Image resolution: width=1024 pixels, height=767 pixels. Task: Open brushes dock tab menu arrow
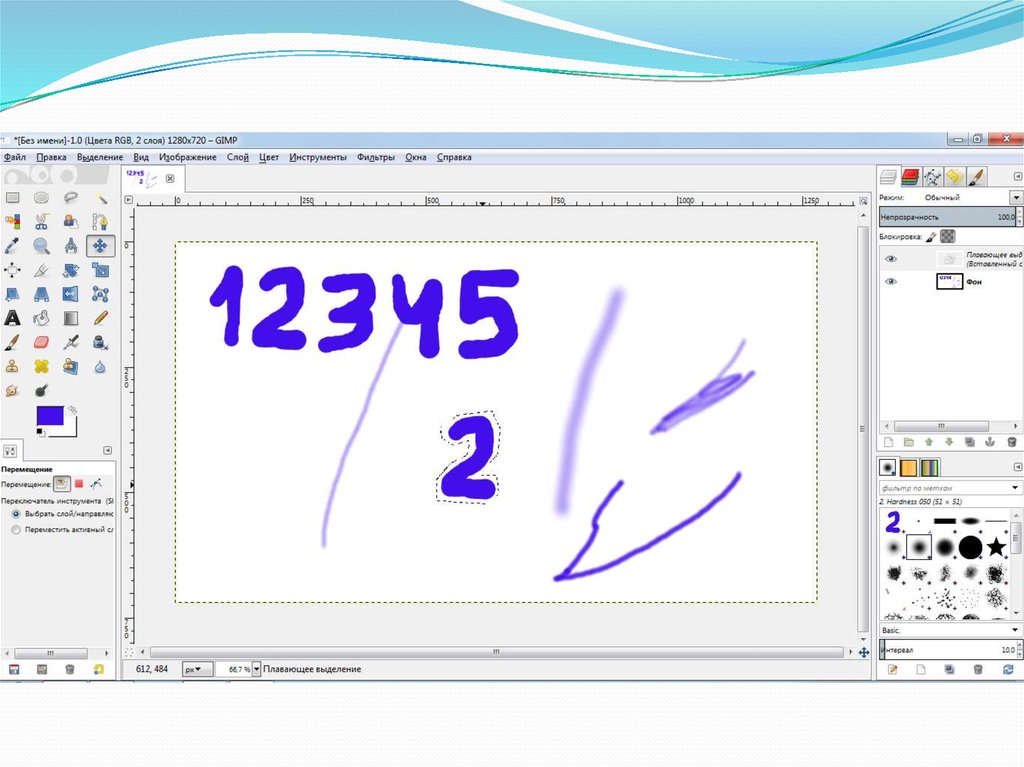[x=1017, y=467]
